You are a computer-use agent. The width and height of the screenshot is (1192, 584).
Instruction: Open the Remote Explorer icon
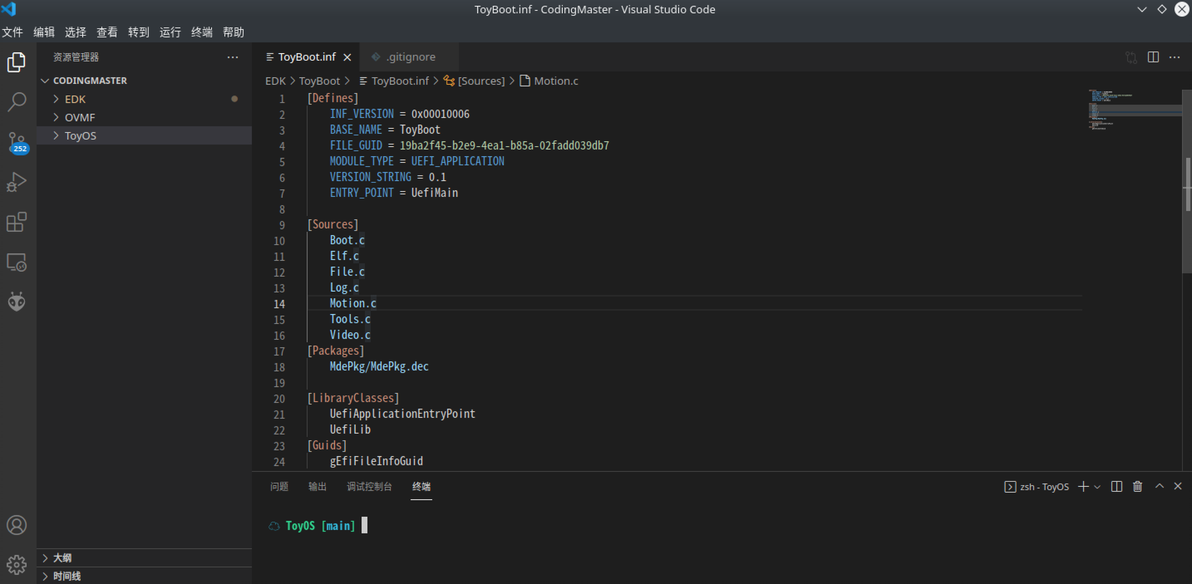(17, 262)
